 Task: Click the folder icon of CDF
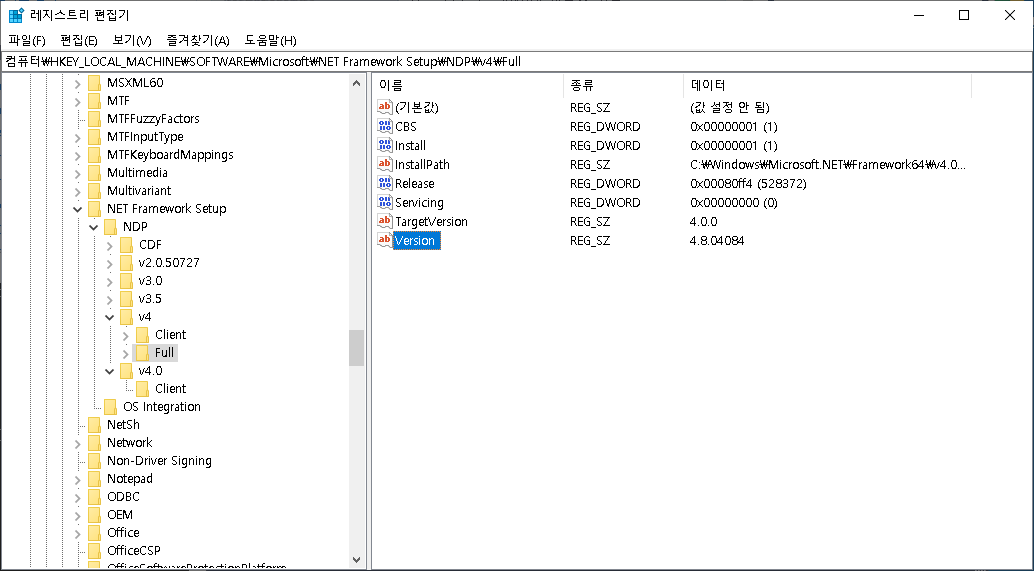pyautogui.click(x=127, y=245)
